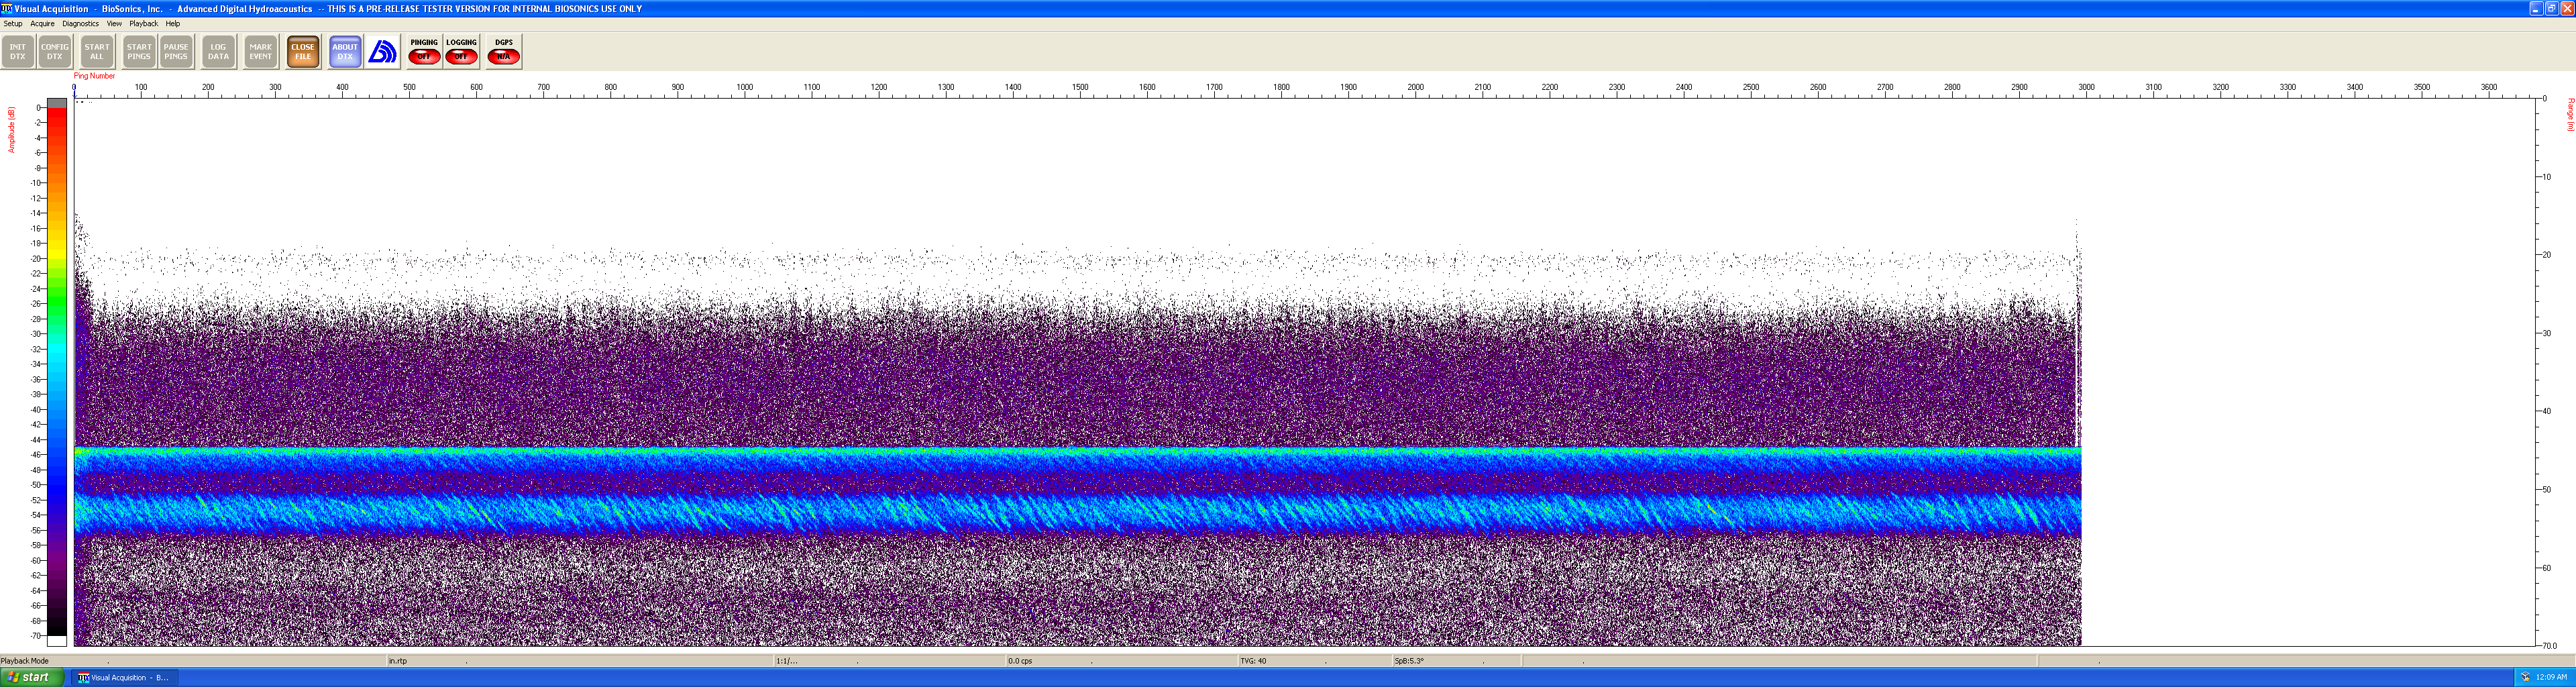Click the 'in.rtp' file name in status bar
The image size is (2576, 687).
coord(398,661)
